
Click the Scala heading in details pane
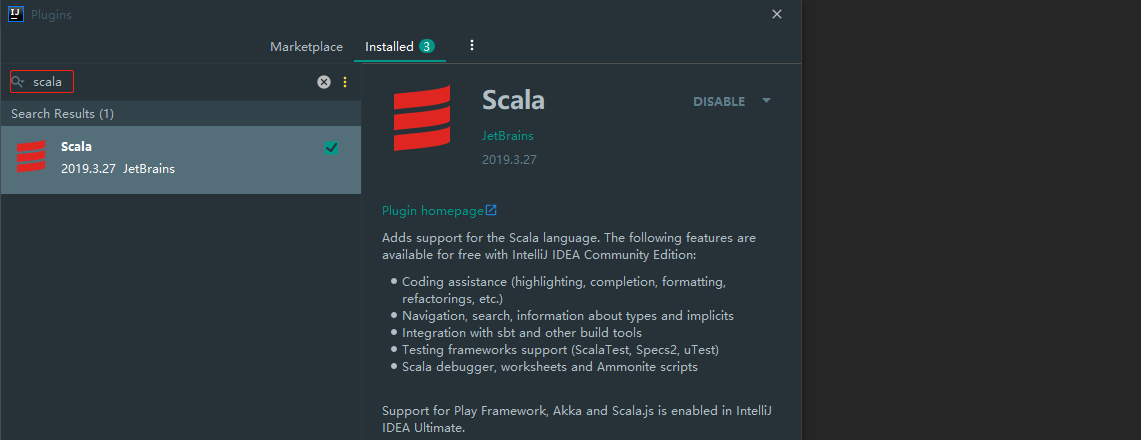click(x=513, y=101)
